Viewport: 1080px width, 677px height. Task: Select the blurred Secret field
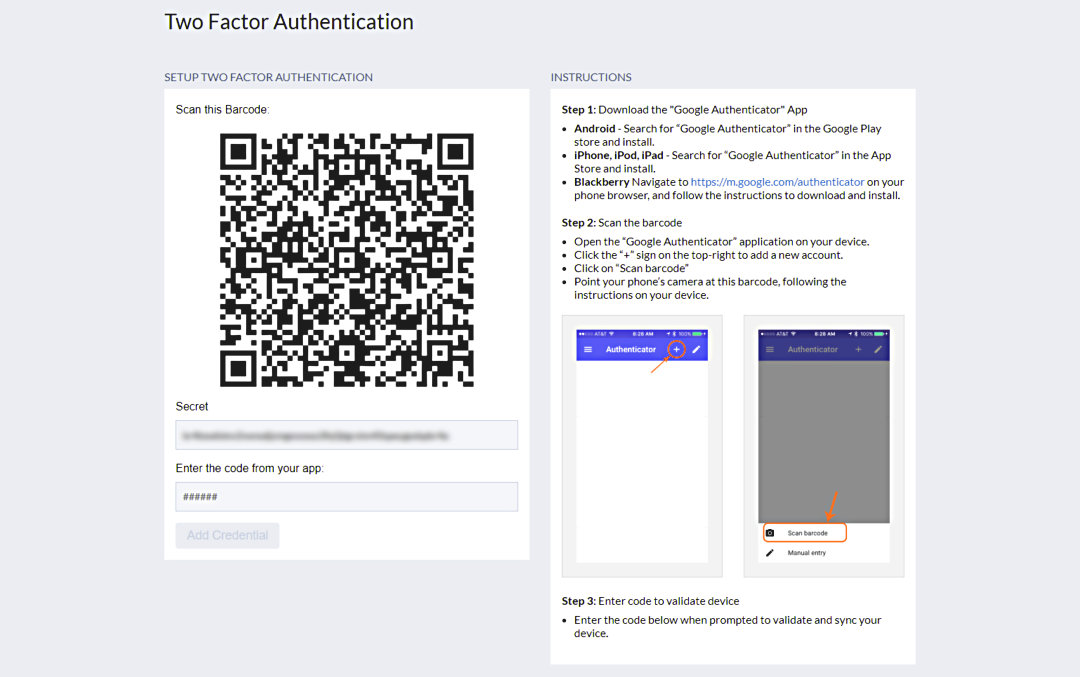point(346,435)
